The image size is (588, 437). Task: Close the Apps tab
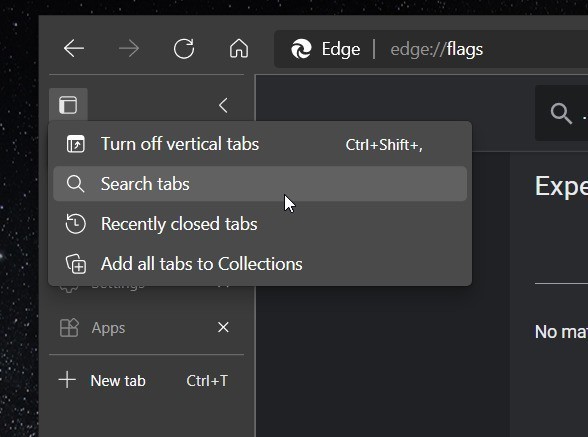[224, 327]
